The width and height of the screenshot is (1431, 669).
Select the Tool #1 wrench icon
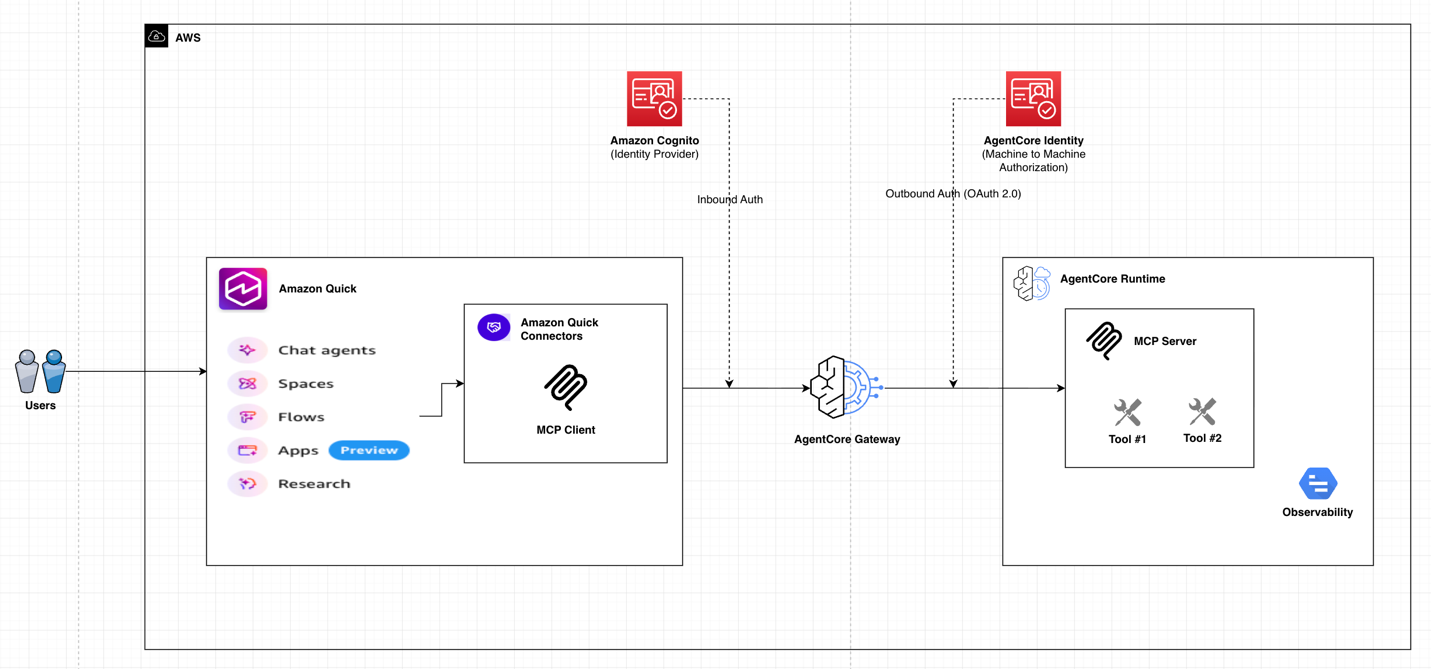tap(1128, 413)
